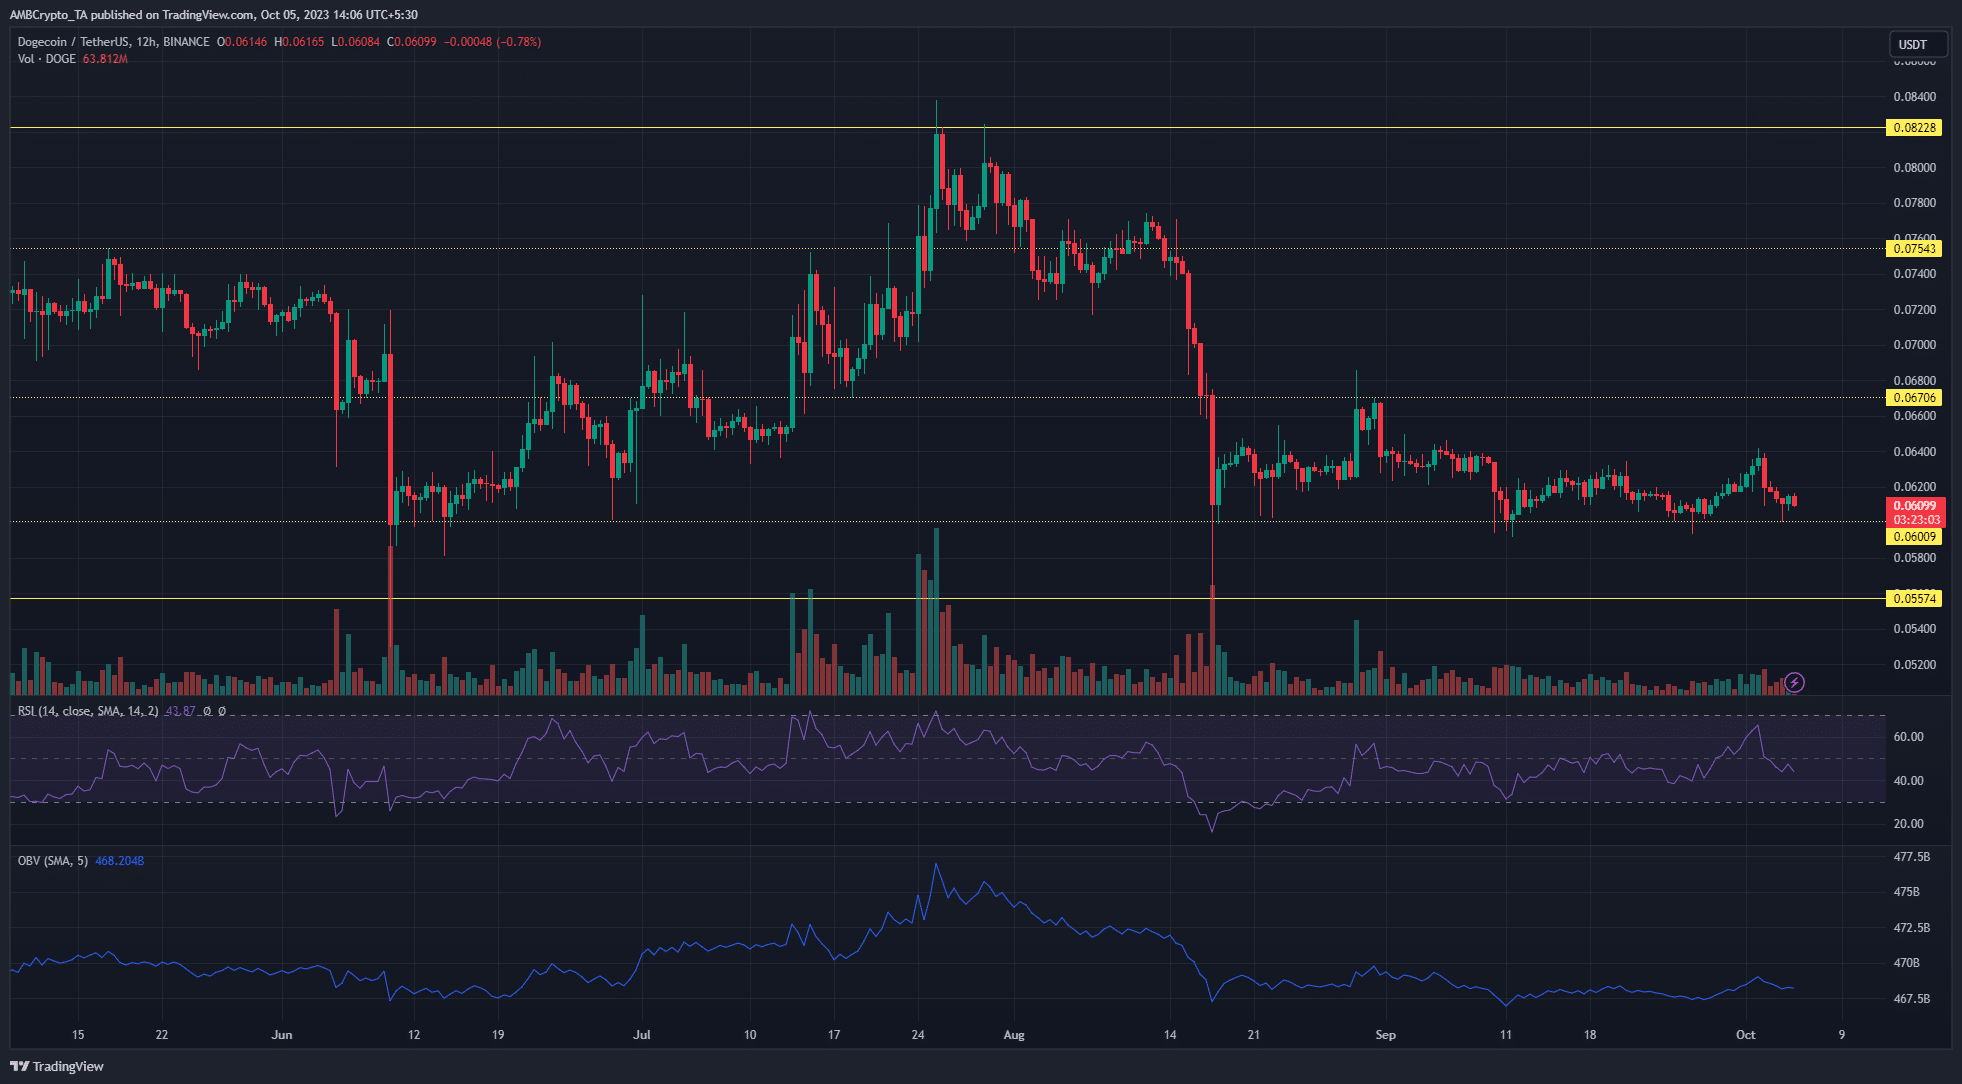Image resolution: width=1962 pixels, height=1084 pixels.
Task: Click the Sep label on time axis
Action: [1385, 1035]
